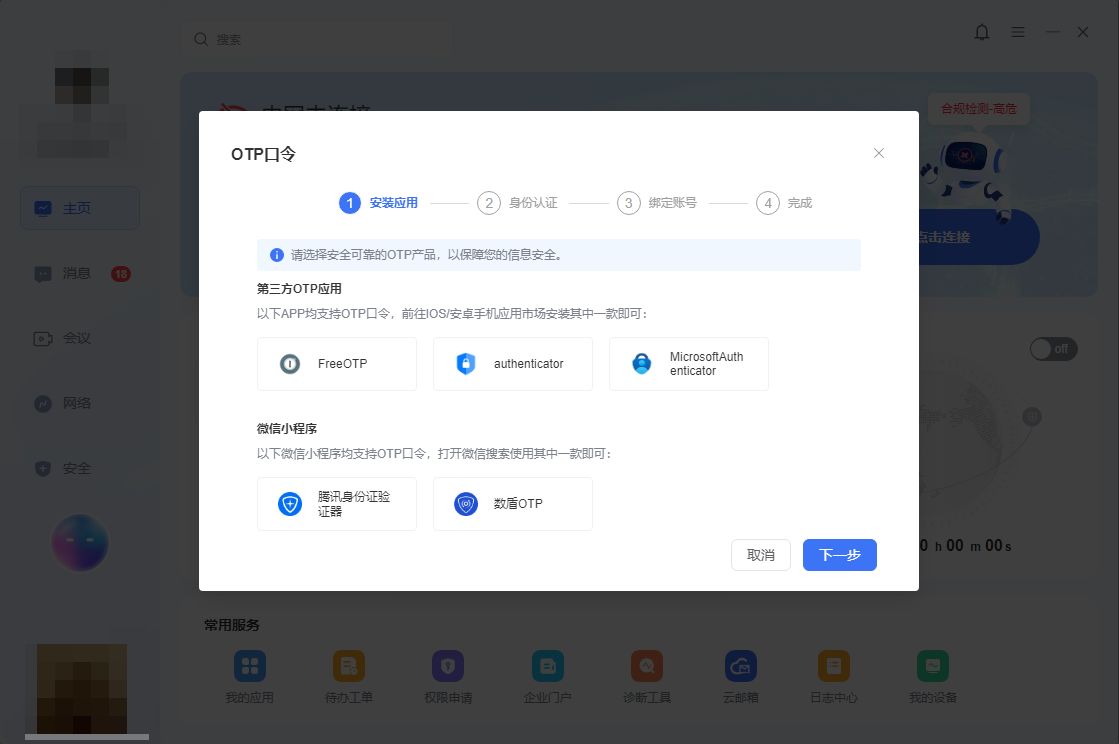This screenshot has height=744, width=1119.
Task: Go to 主页 in the sidebar
Action: (80, 208)
